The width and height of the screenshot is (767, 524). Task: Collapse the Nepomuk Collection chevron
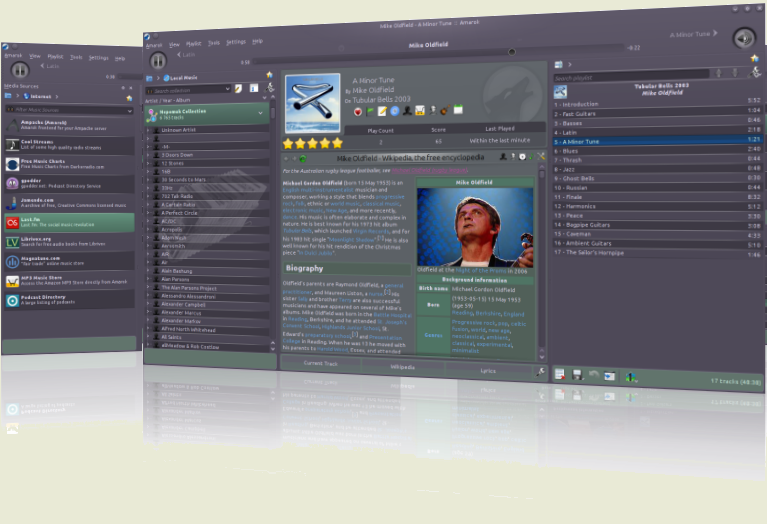(260, 113)
